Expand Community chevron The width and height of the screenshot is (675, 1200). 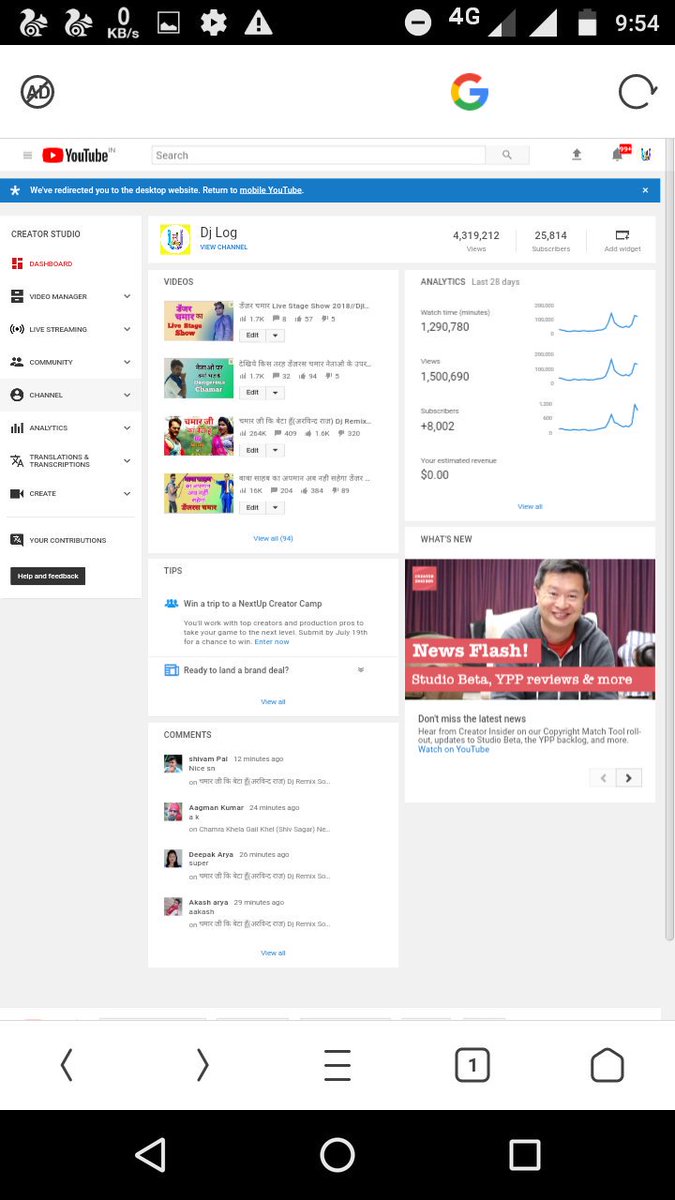tap(127, 362)
